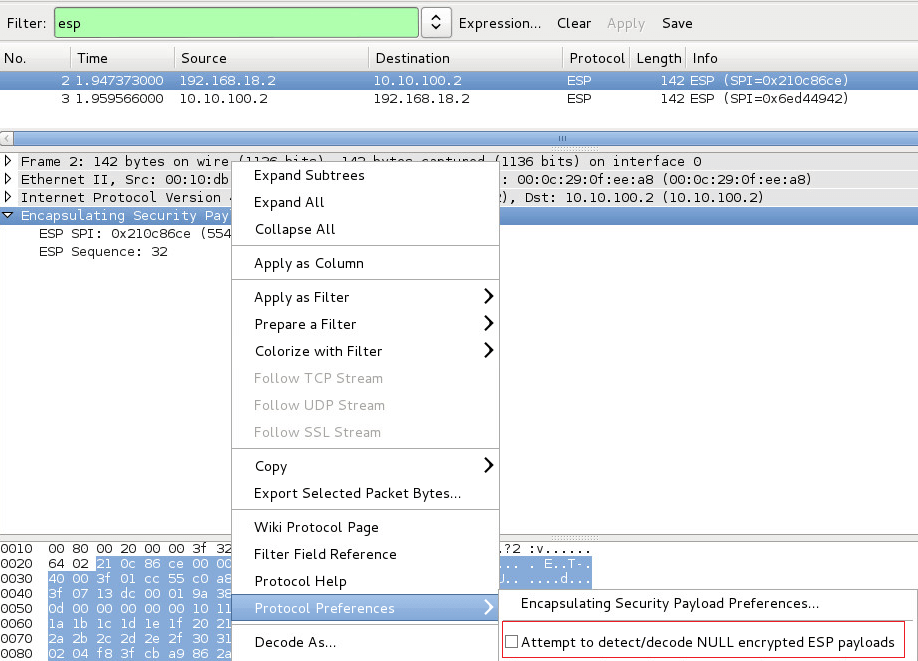The image size is (918, 661).
Task: Choose Expand All in the context menu
Action: point(365,202)
